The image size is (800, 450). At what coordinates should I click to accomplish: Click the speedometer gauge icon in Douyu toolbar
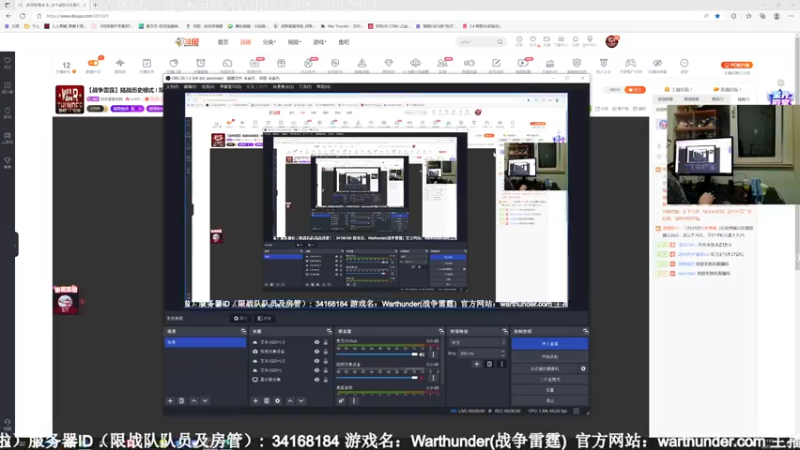click(228, 63)
